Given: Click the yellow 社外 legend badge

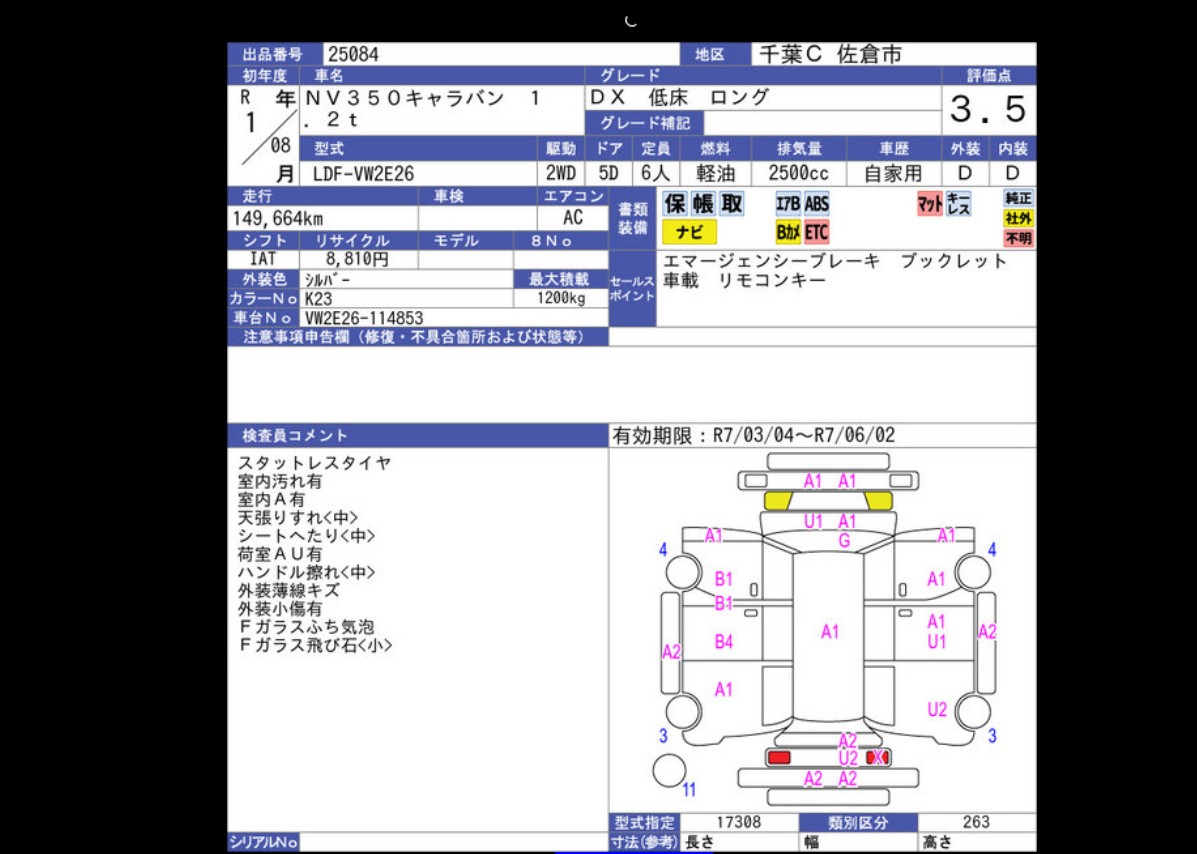Looking at the screenshot, I should (x=1019, y=218).
